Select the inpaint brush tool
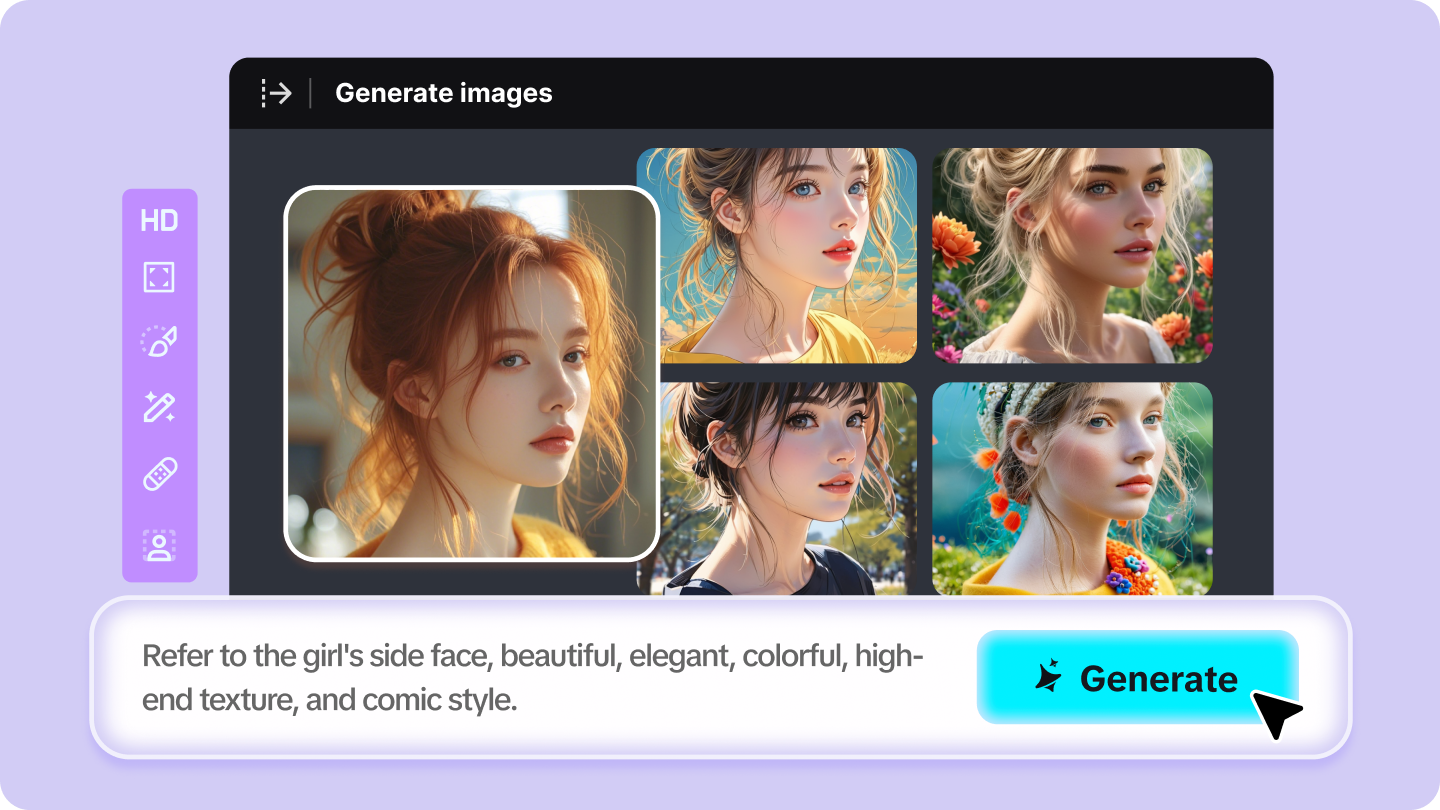The image size is (1440, 810). (x=159, y=341)
